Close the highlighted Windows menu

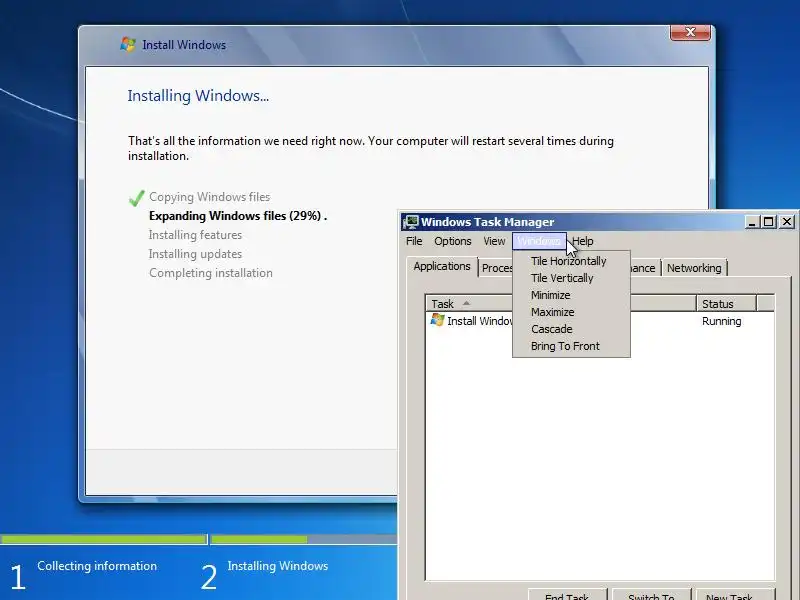[x=539, y=241]
